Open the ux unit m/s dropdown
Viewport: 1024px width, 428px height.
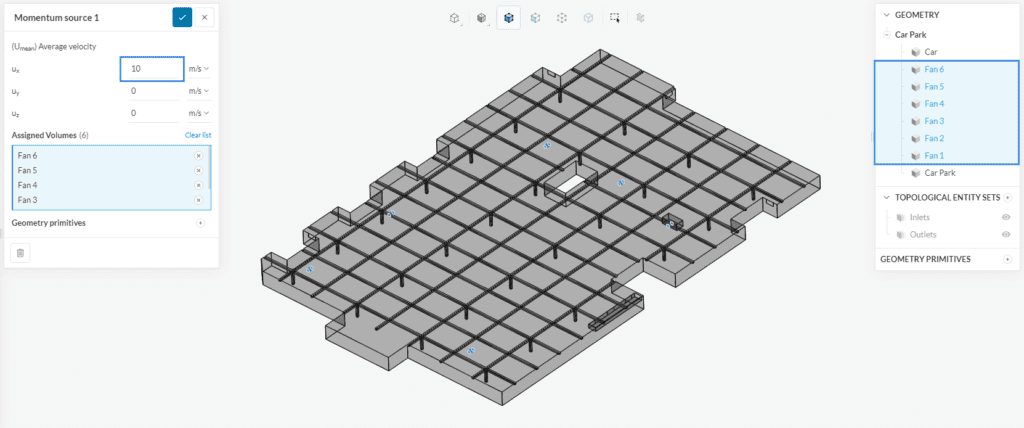point(199,68)
